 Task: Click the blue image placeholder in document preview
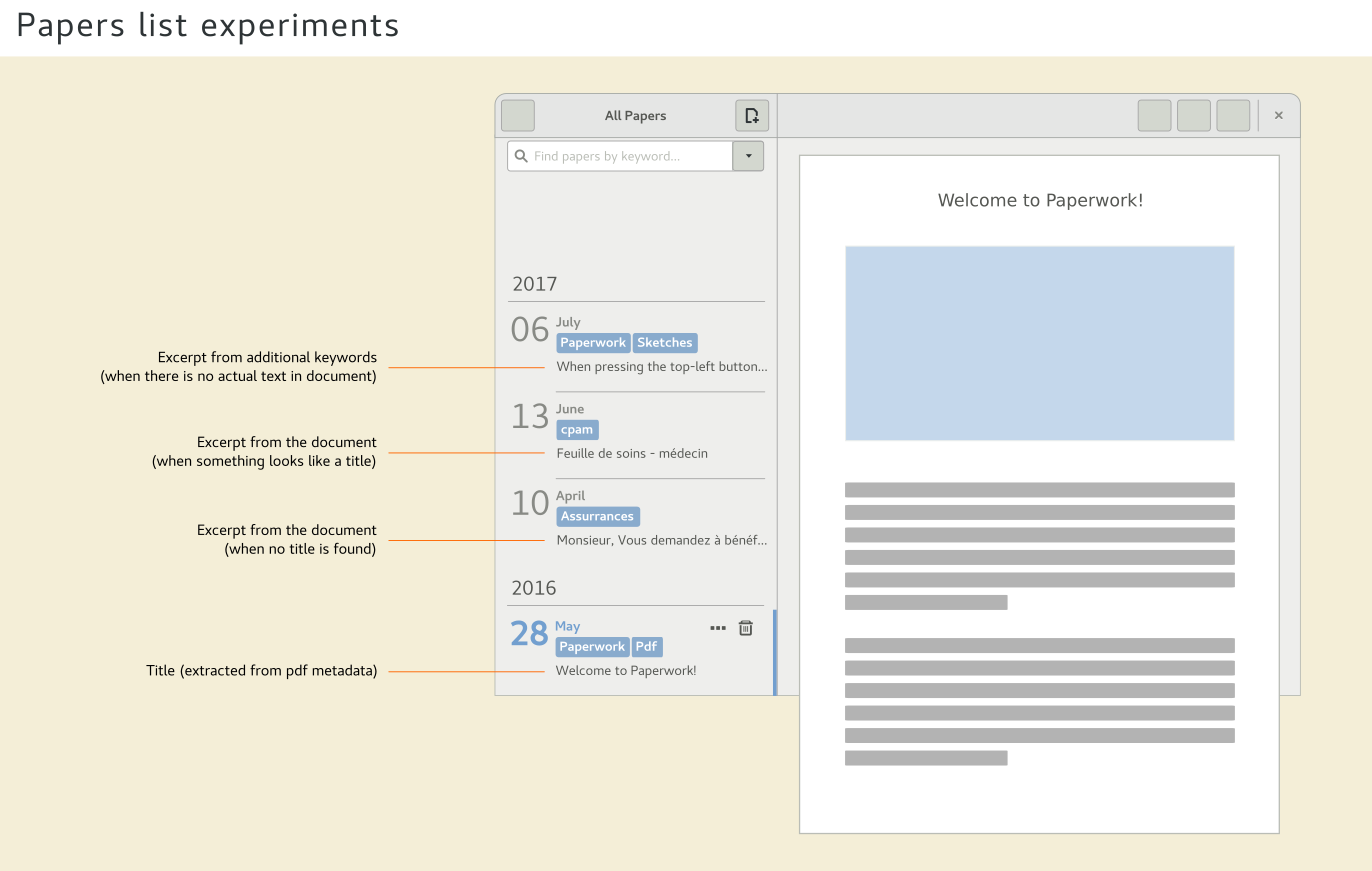point(1040,343)
